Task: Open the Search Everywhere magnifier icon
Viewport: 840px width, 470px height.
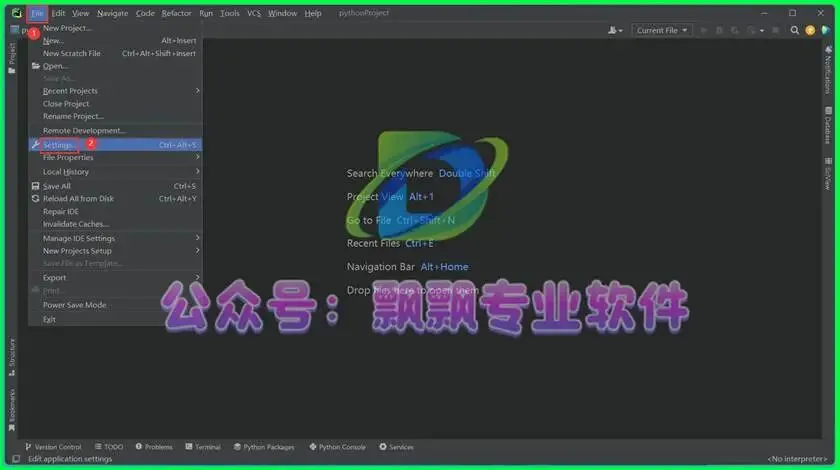Action: coord(794,31)
